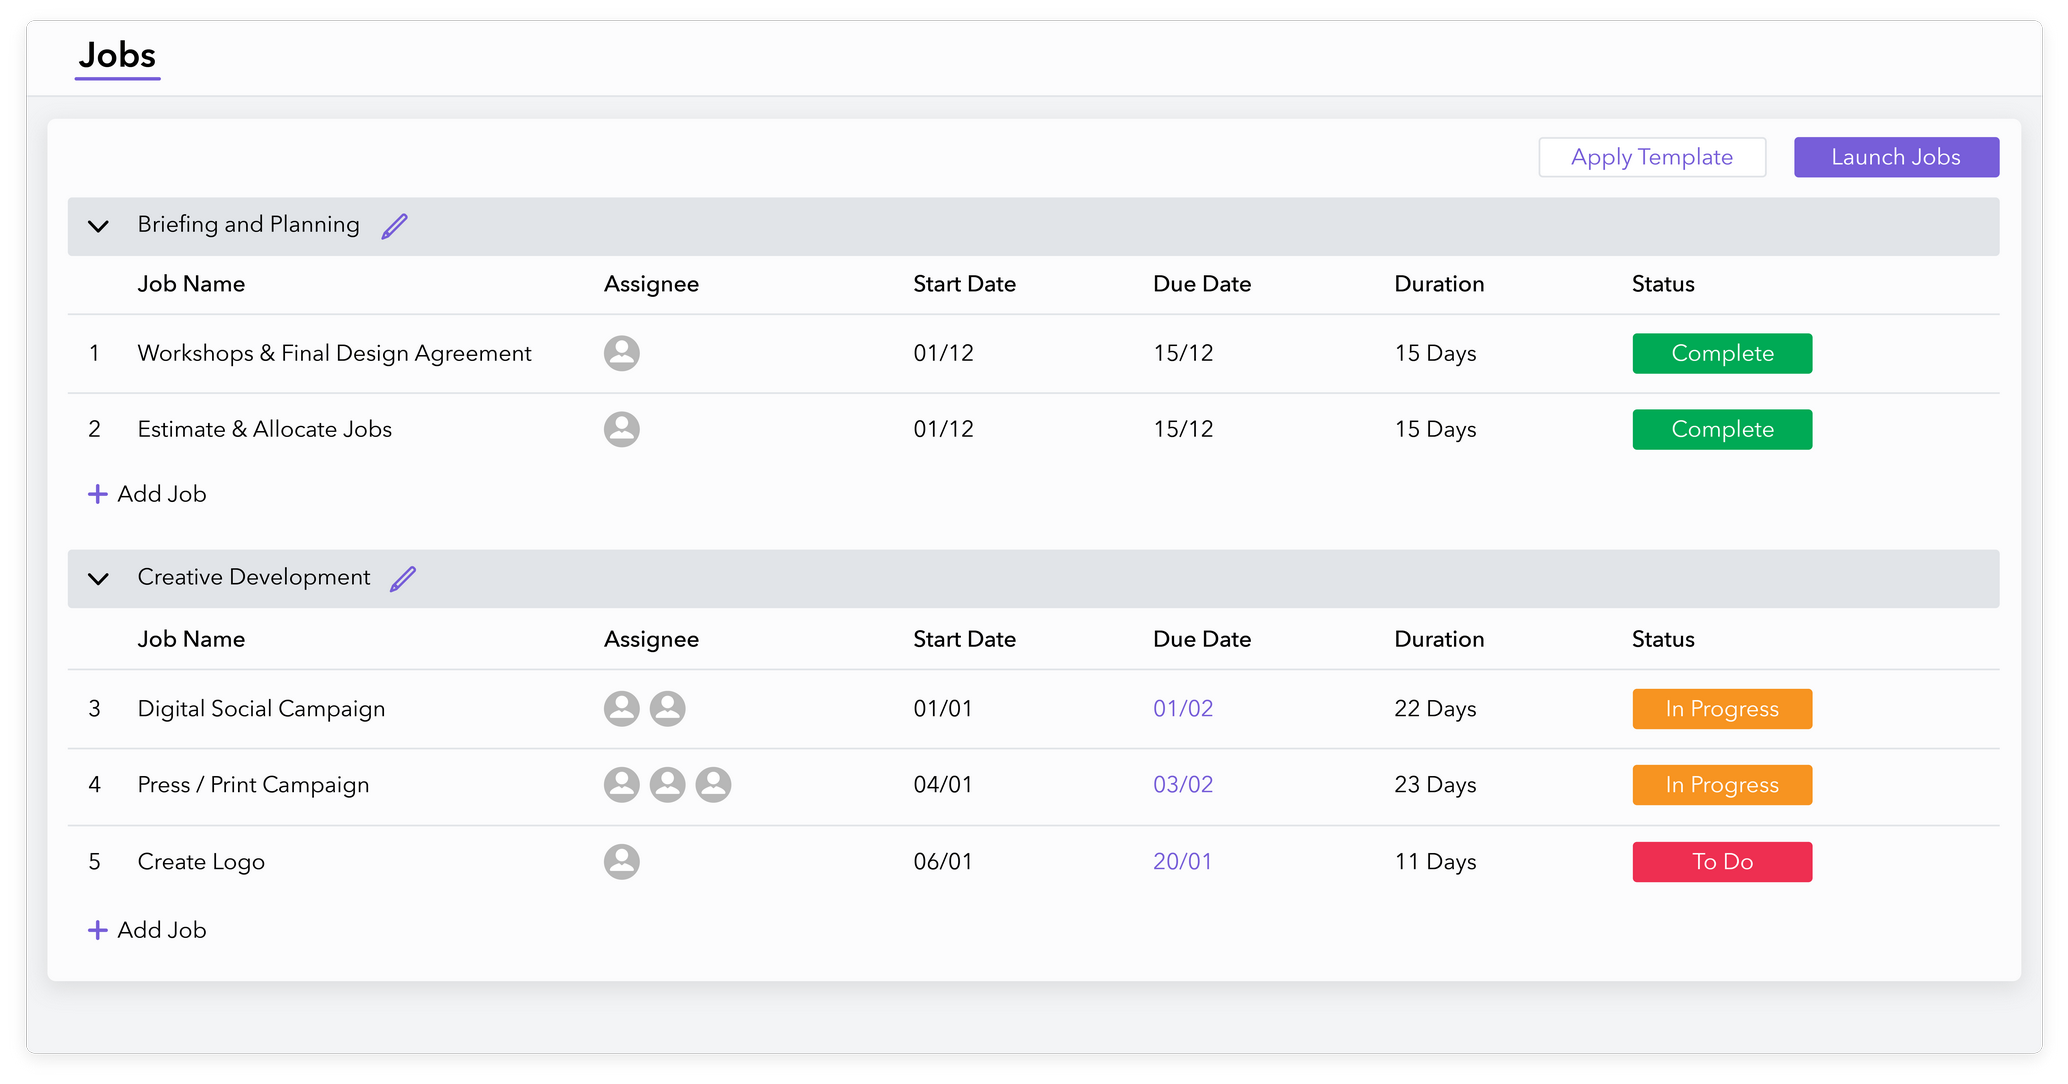
Task: Click Job Name column header in Briefing and Planning
Action: [191, 284]
